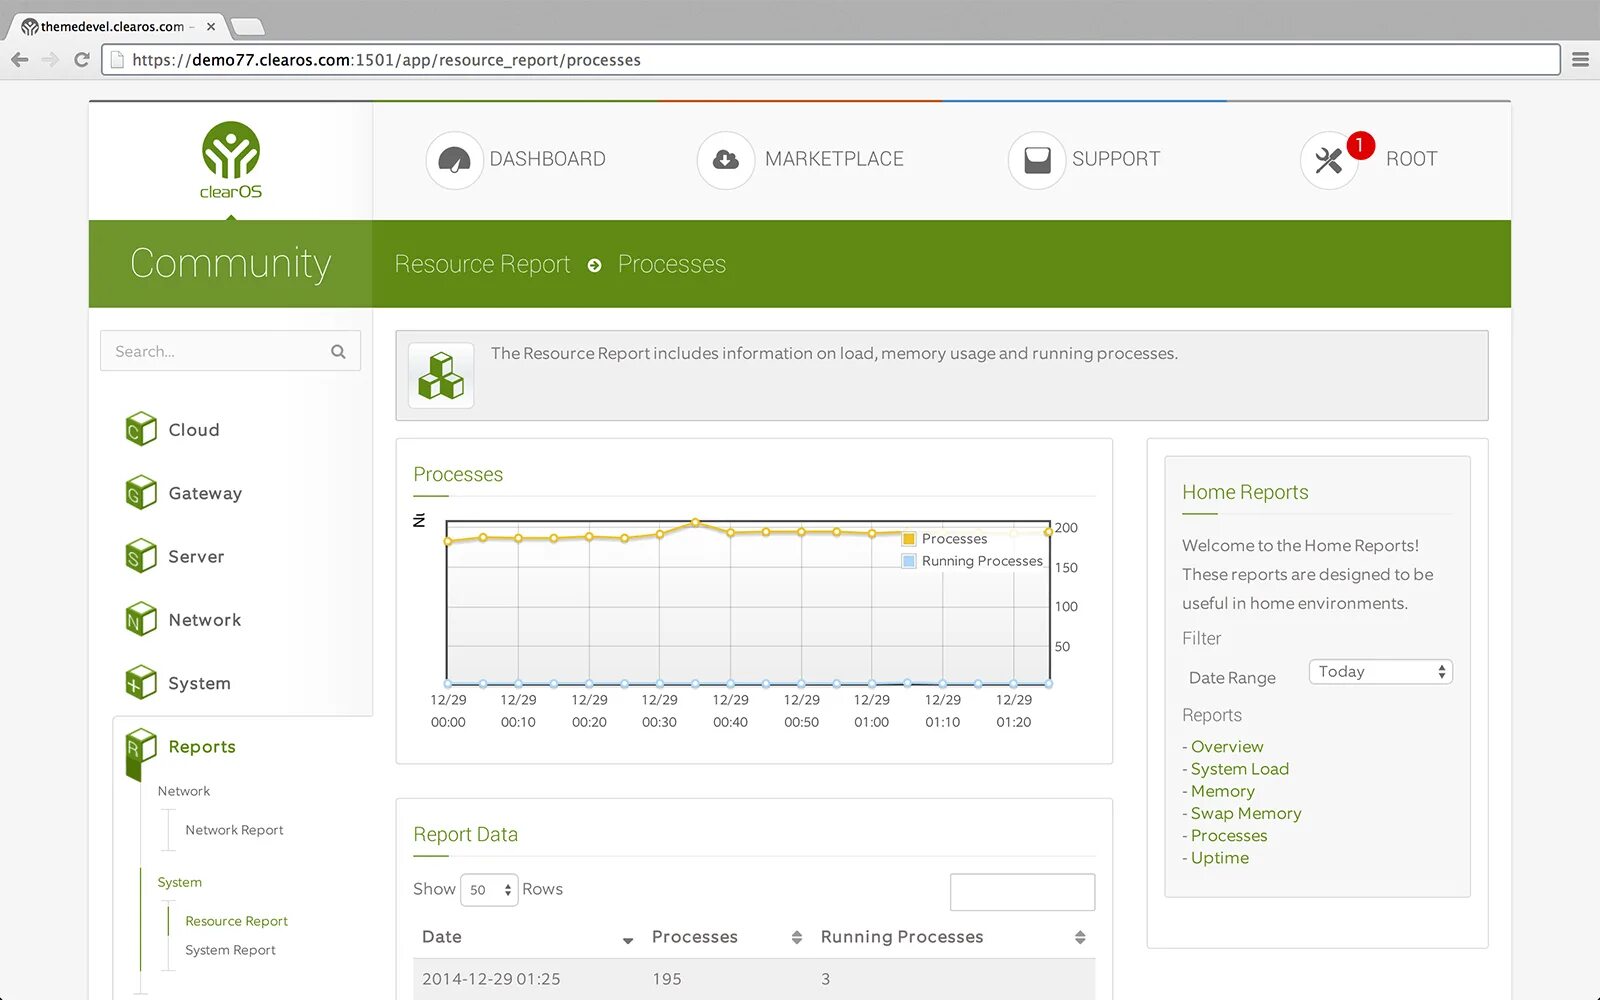The height and width of the screenshot is (1000, 1600).
Task: Focus the Report Data filter box
Action: click(1022, 892)
